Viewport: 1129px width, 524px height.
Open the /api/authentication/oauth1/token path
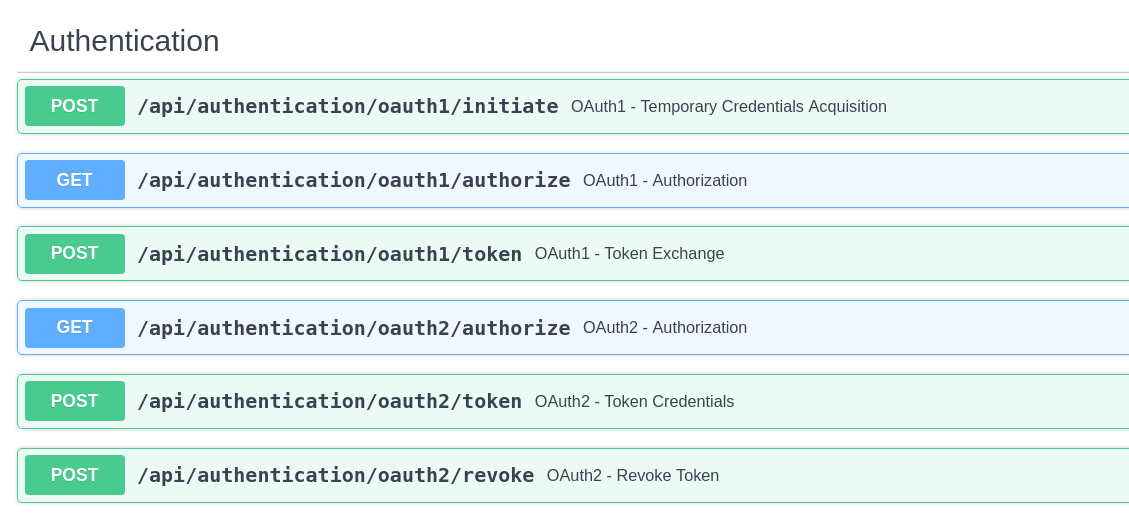point(329,254)
